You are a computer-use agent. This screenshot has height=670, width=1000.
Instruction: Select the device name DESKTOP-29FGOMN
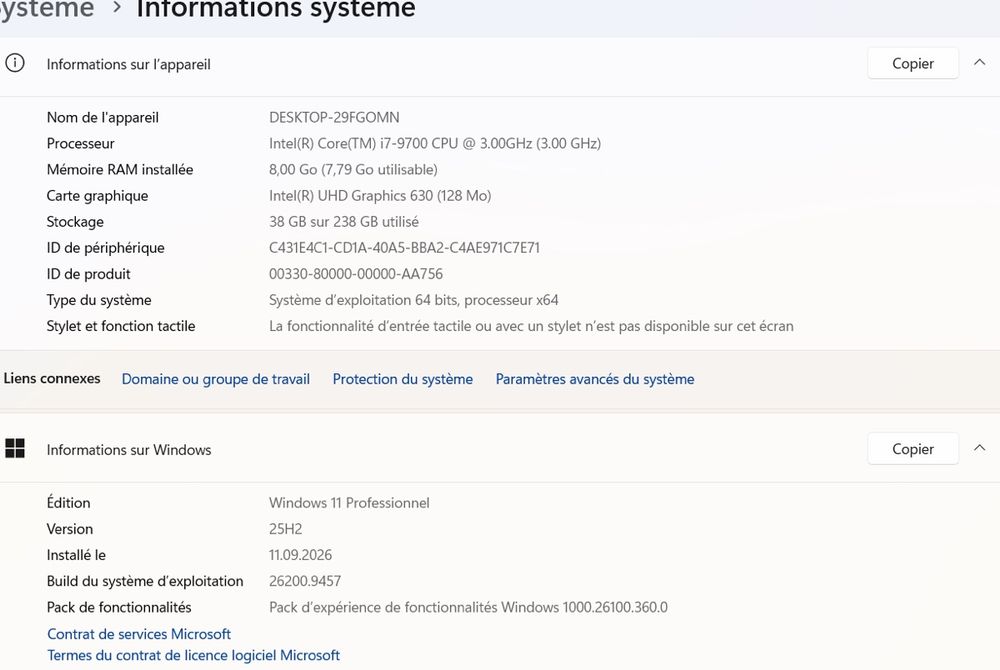pyautogui.click(x=334, y=118)
